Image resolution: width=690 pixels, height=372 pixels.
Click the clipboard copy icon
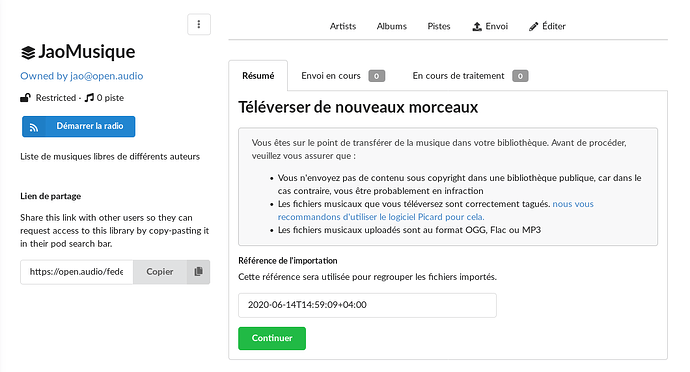[198, 272]
